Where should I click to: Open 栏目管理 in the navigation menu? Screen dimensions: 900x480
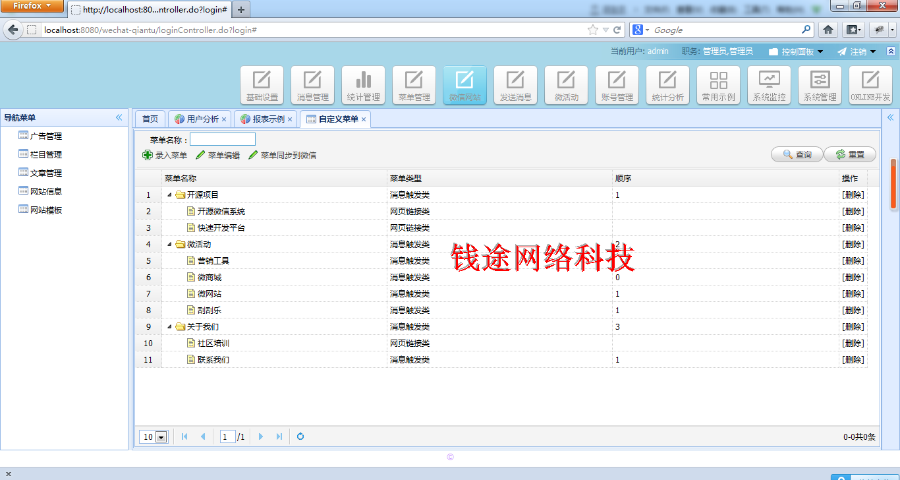tap(40, 154)
